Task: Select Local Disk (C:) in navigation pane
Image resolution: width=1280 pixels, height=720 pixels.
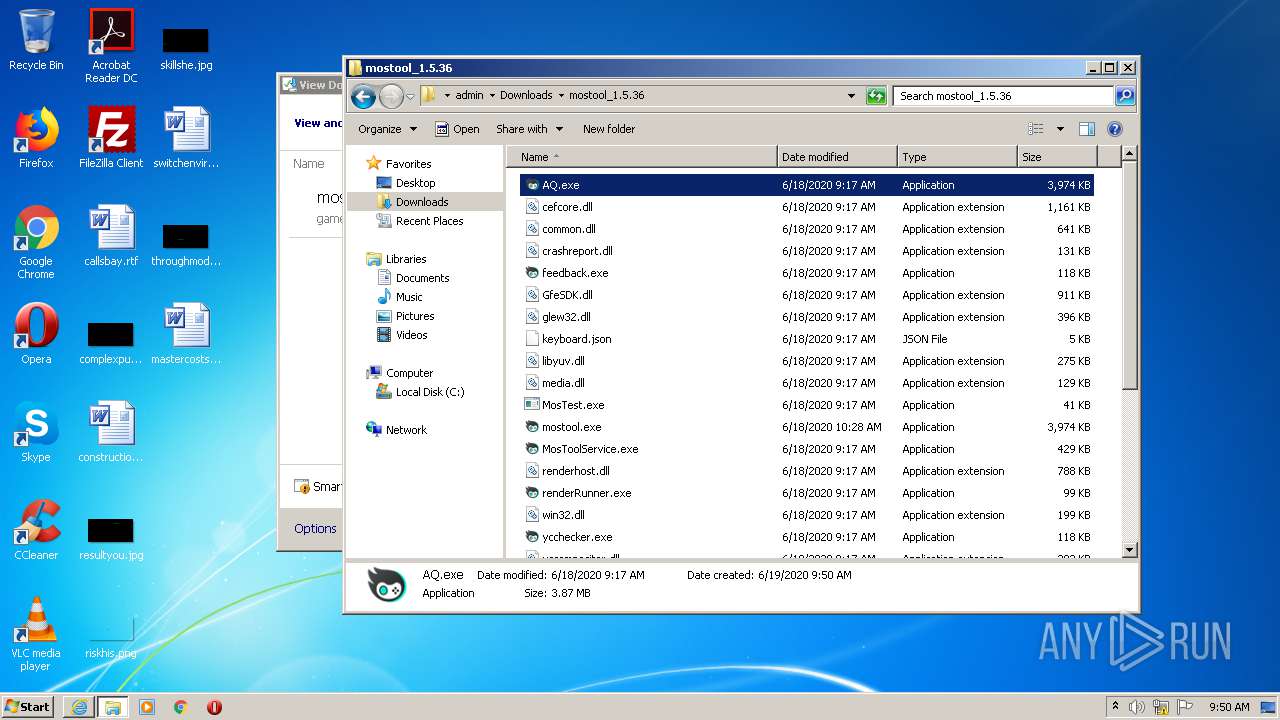Action: [x=429, y=392]
